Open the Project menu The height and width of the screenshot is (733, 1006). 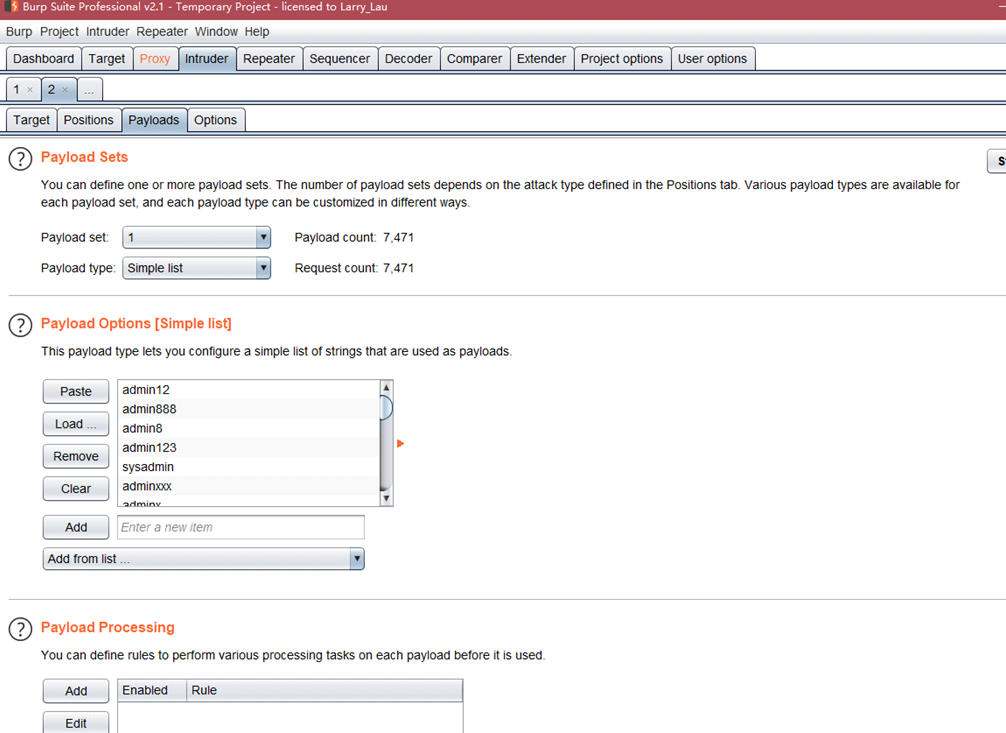coord(59,31)
